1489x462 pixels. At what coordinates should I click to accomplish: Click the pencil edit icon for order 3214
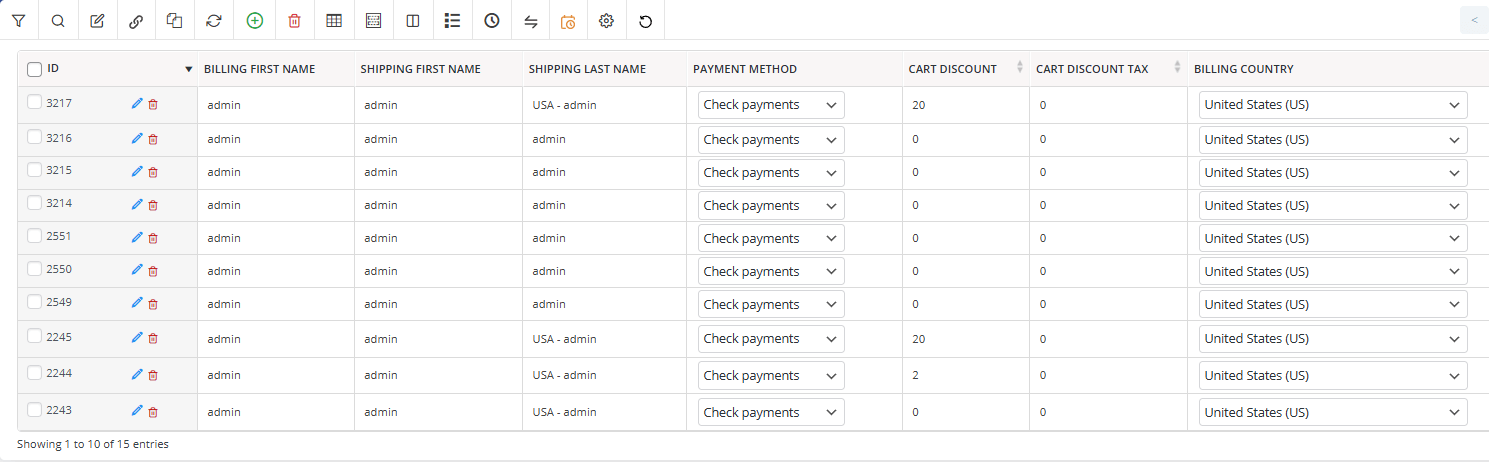137,204
